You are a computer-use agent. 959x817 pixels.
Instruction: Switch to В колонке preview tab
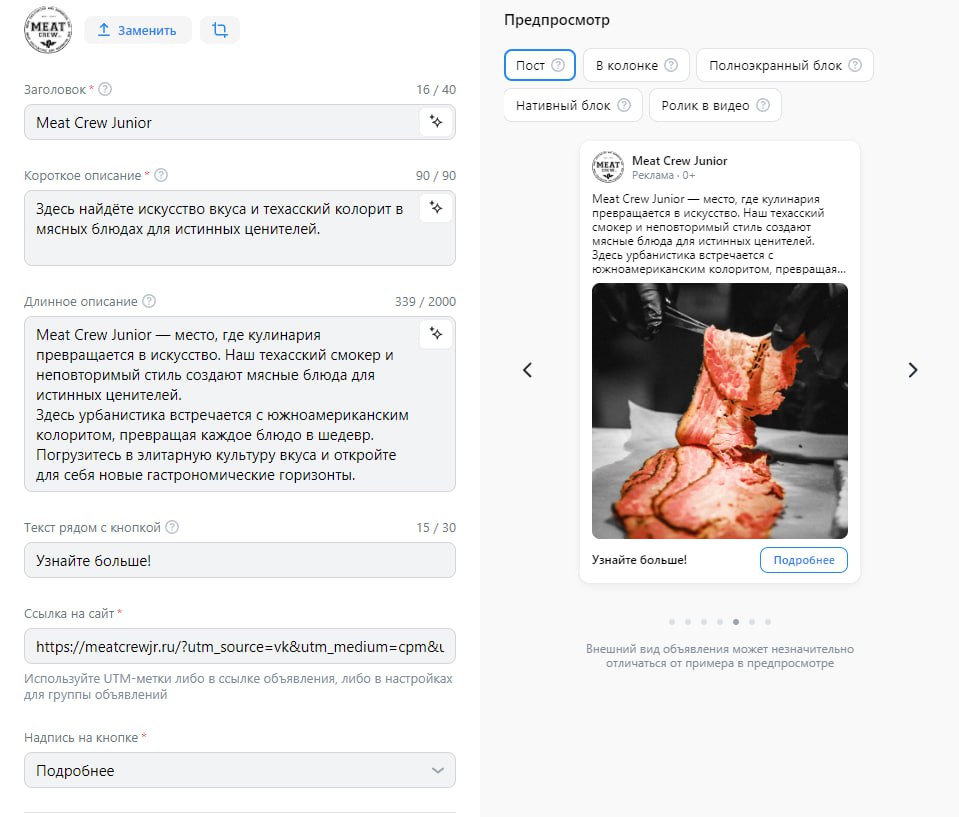[x=636, y=65]
